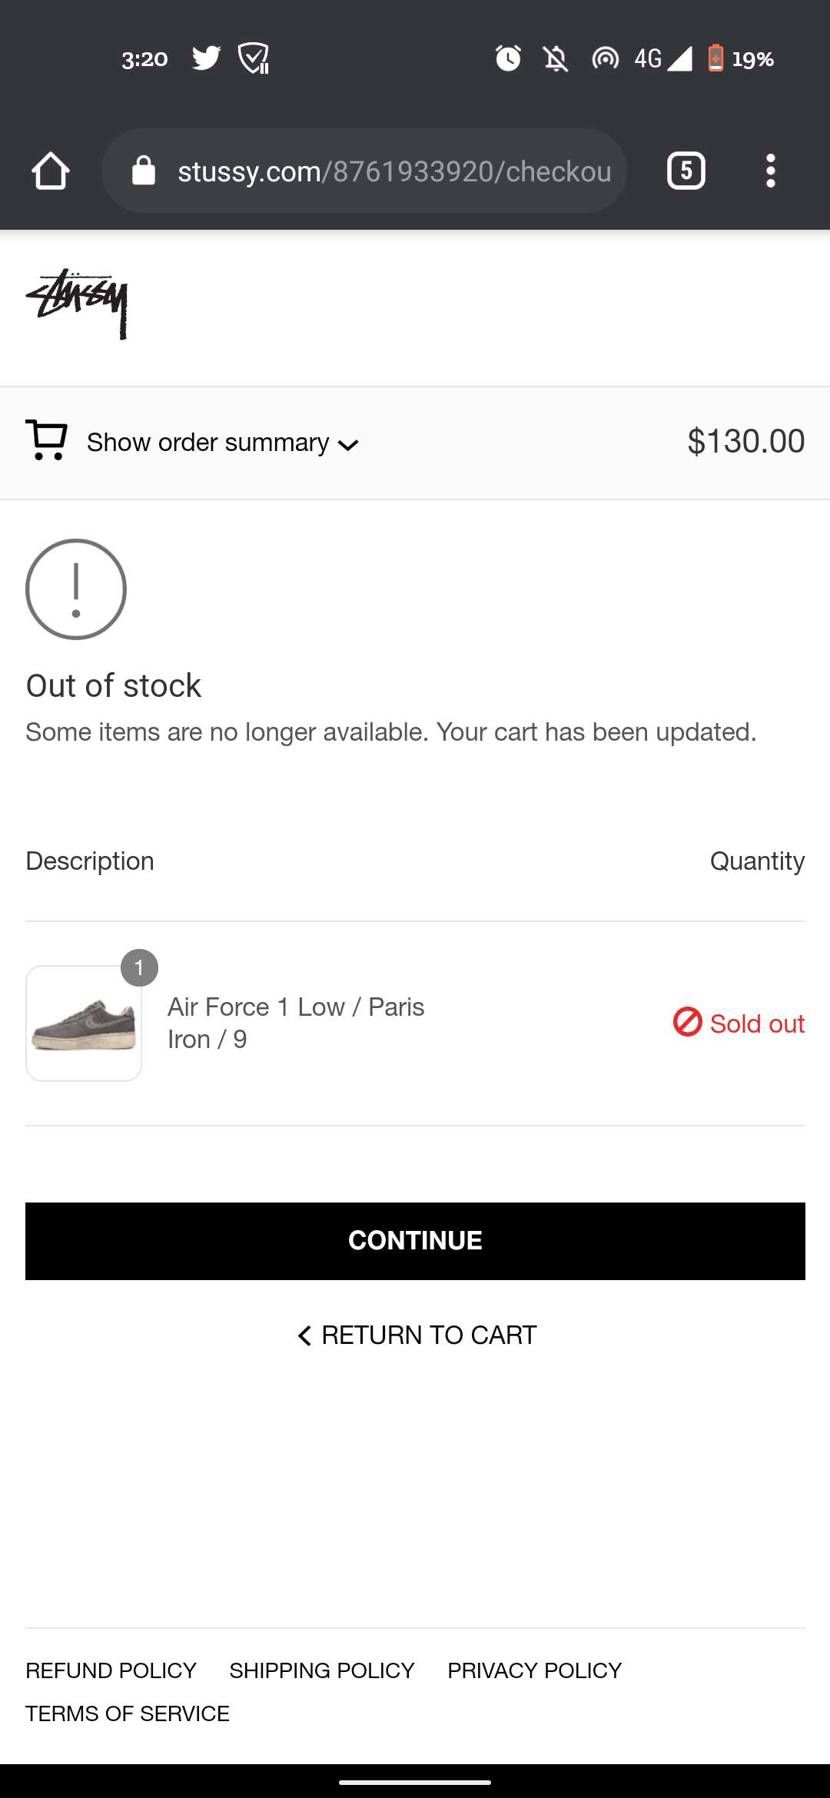Open the REFUND POLICY link
This screenshot has height=1798, width=830.
point(111,1670)
